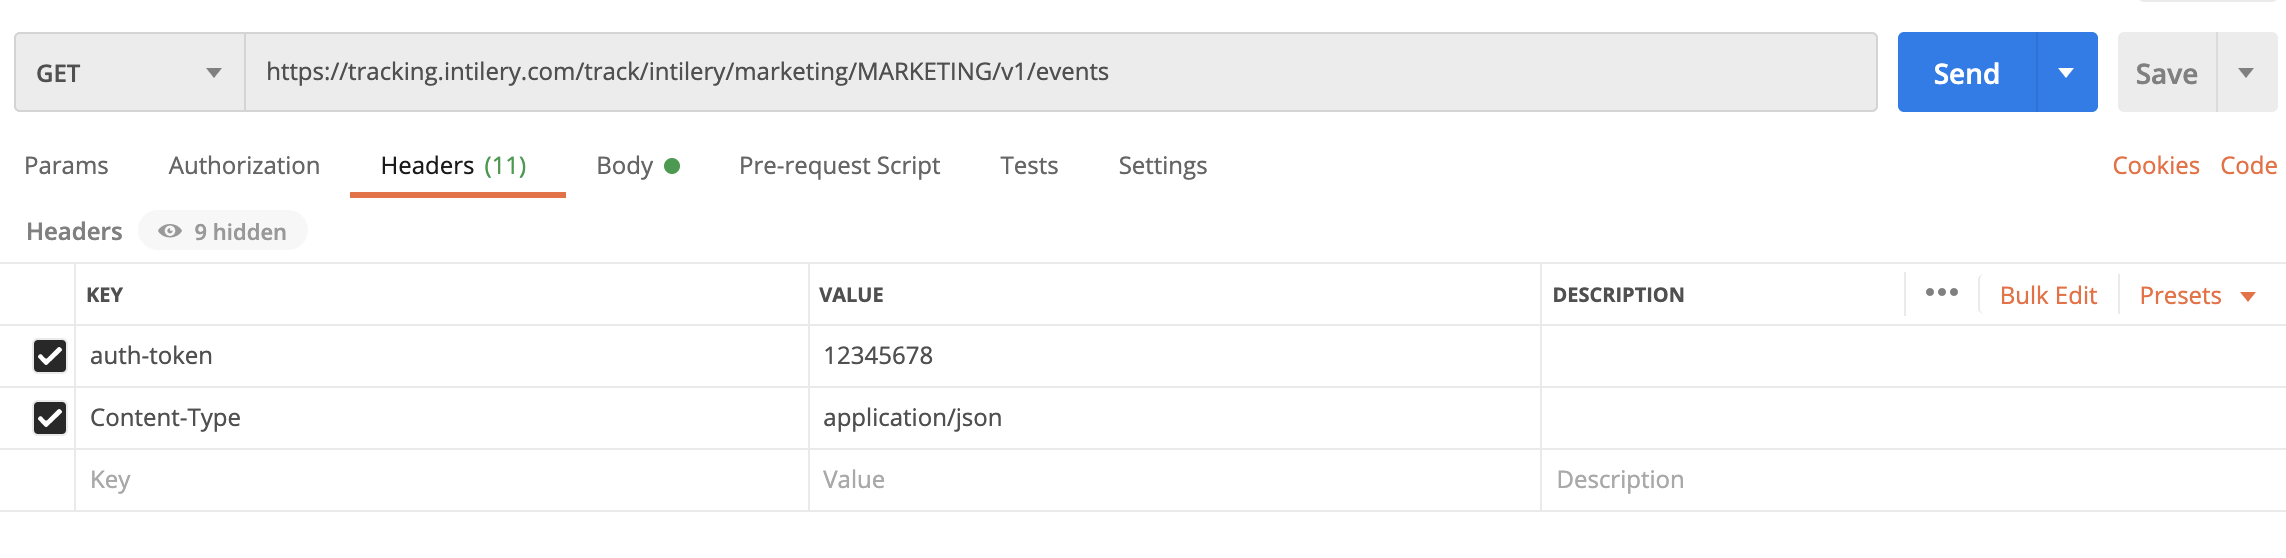Show the 9 hidden headers
The height and width of the screenshot is (558, 2286).
223,231
